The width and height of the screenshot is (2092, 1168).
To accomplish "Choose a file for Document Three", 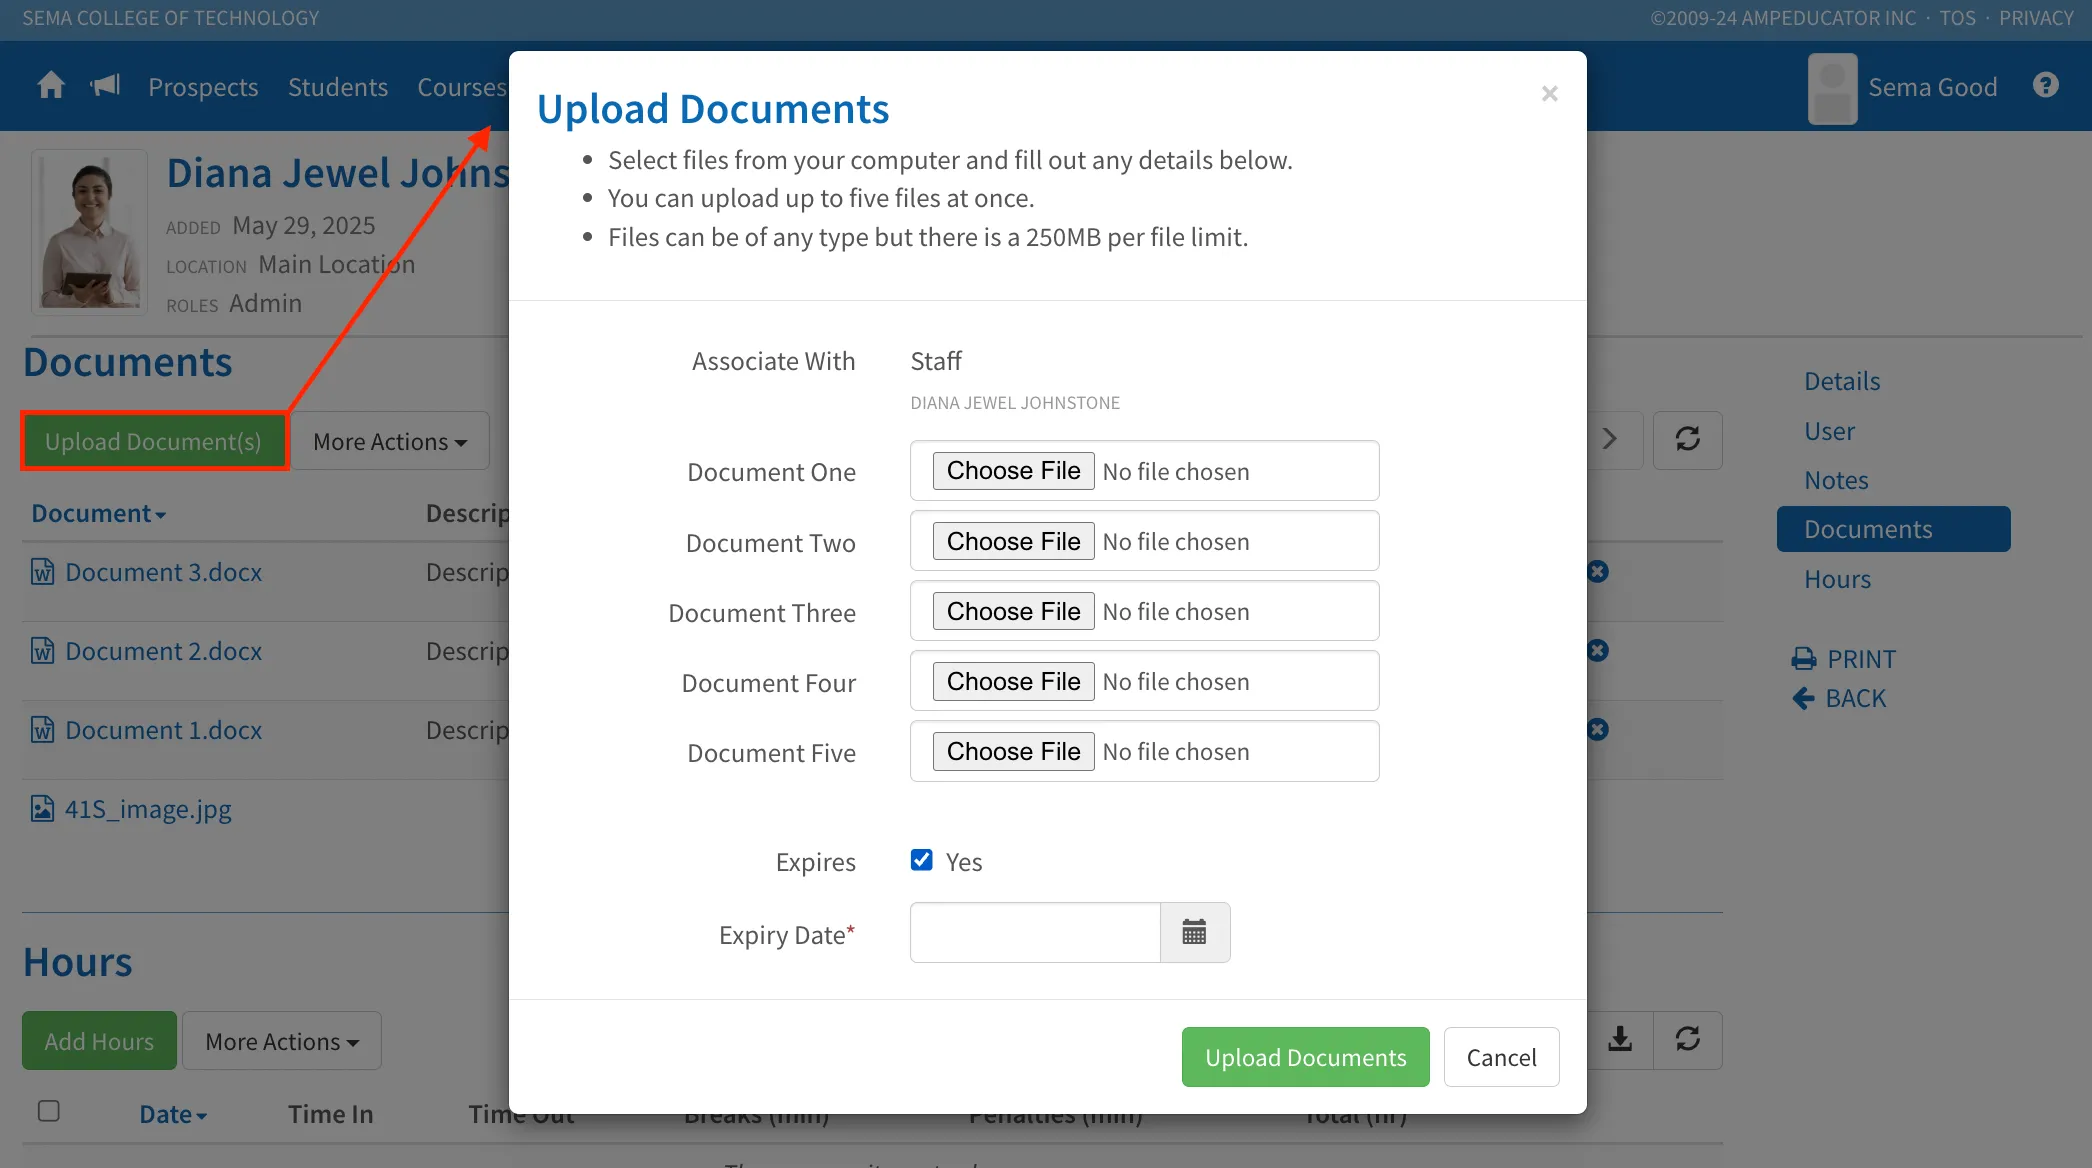I will click(x=1013, y=611).
